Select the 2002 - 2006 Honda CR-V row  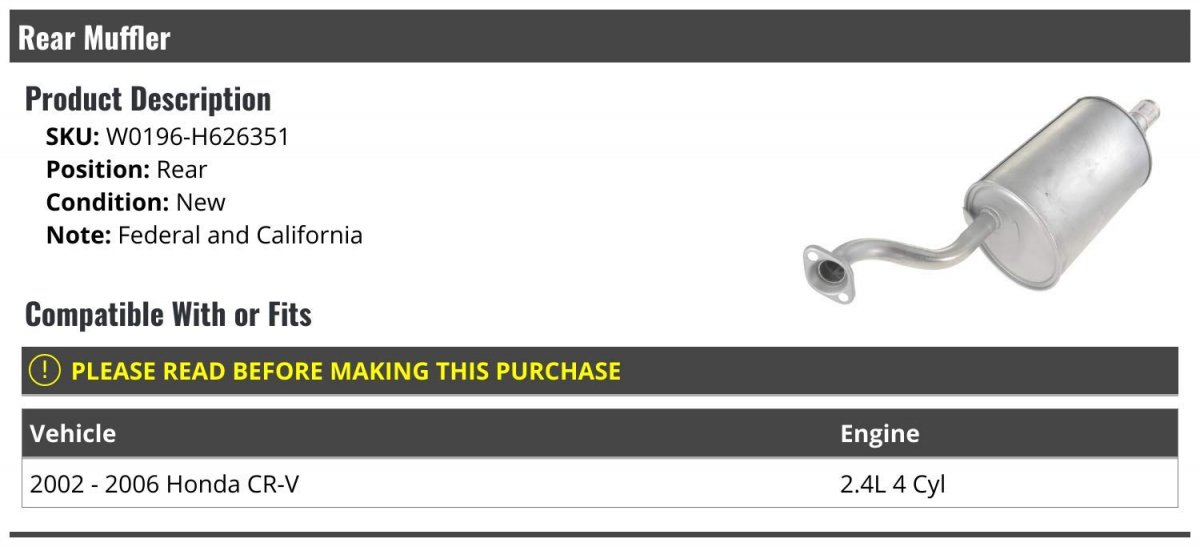tap(600, 484)
